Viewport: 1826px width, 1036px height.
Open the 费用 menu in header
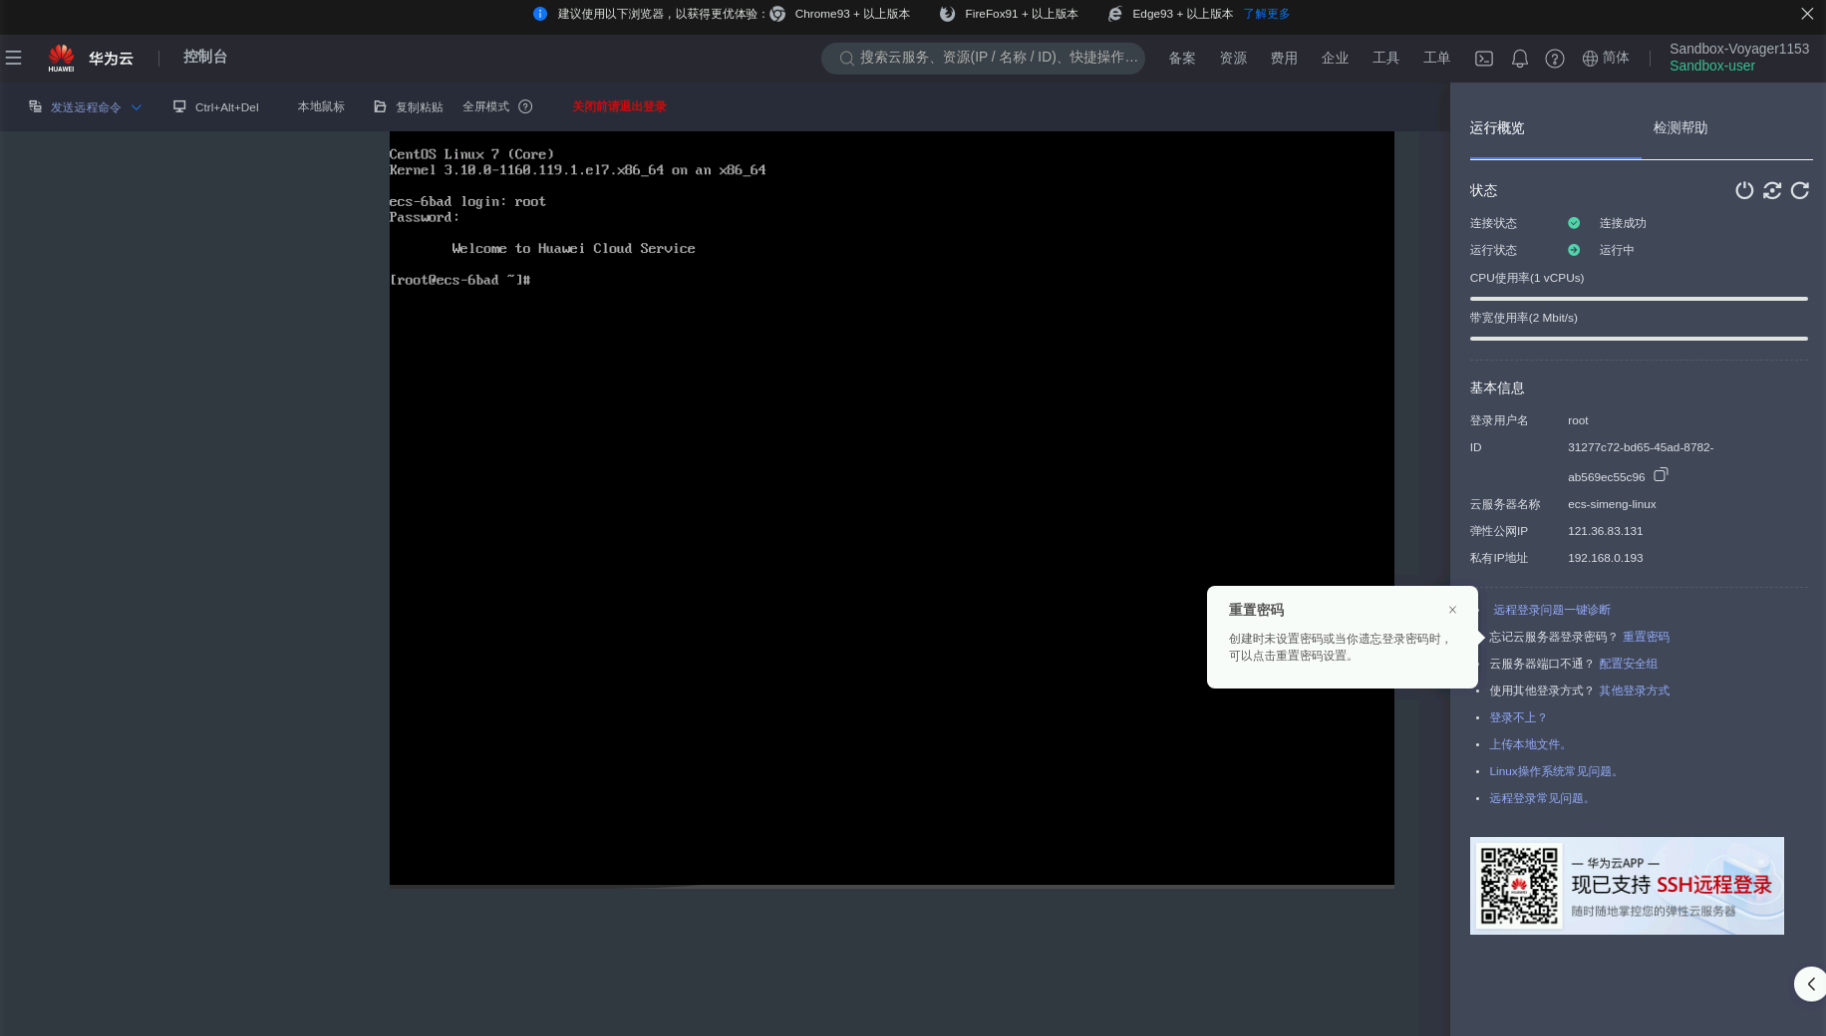pyautogui.click(x=1283, y=58)
